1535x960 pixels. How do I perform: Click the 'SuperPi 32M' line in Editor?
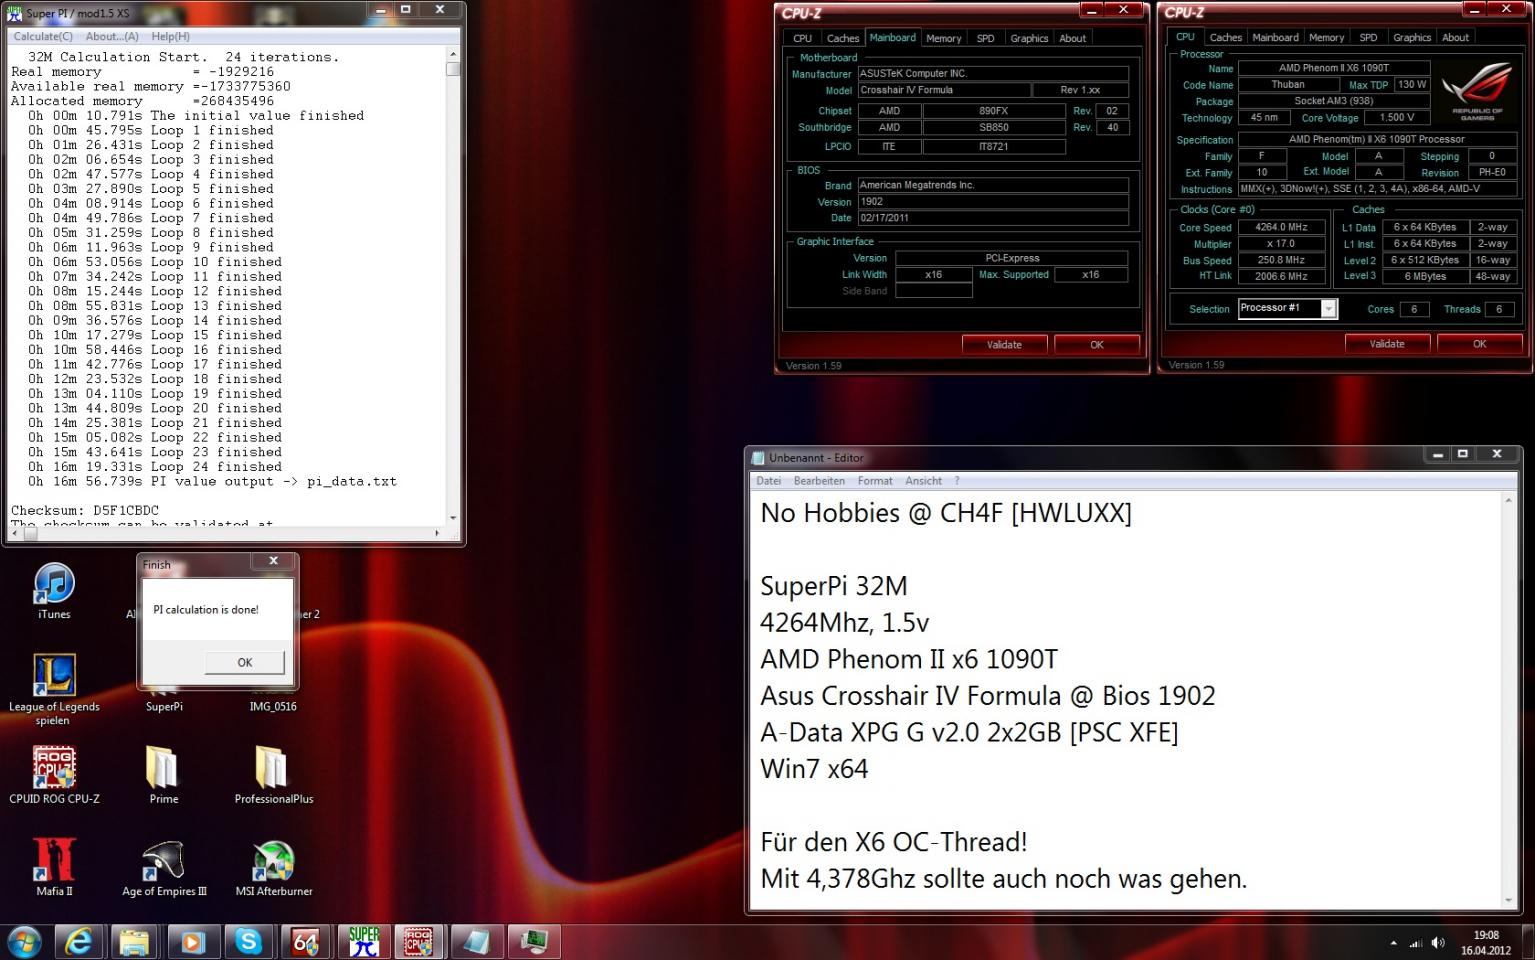[834, 586]
